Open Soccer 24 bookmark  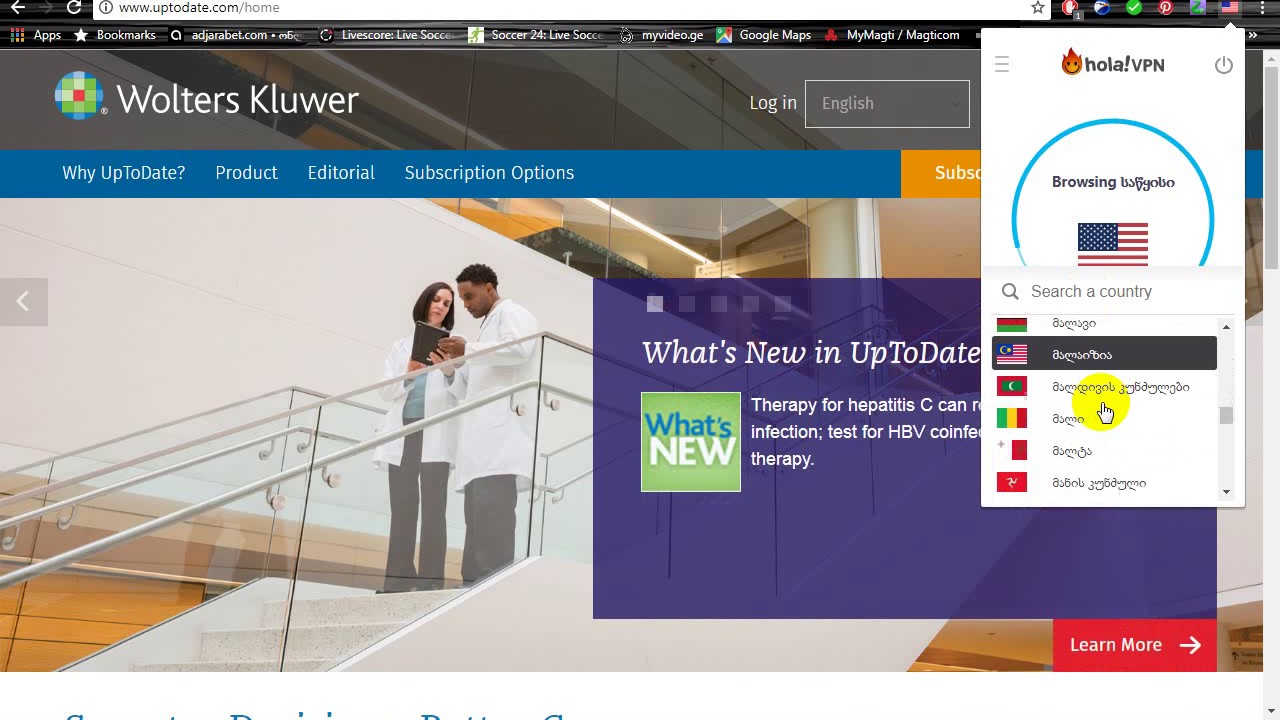coord(536,35)
